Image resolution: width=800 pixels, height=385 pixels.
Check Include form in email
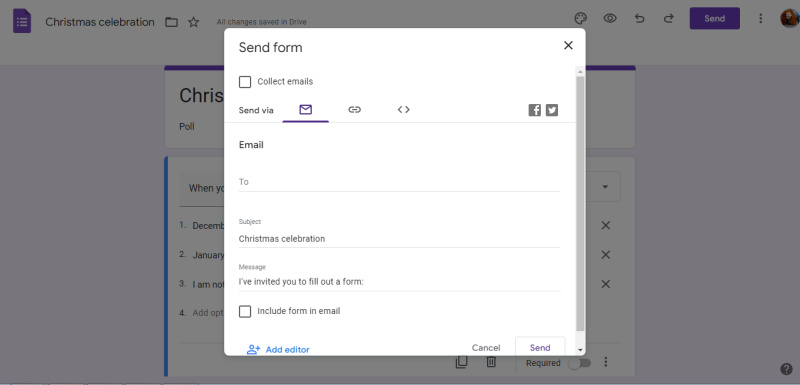pyautogui.click(x=245, y=311)
